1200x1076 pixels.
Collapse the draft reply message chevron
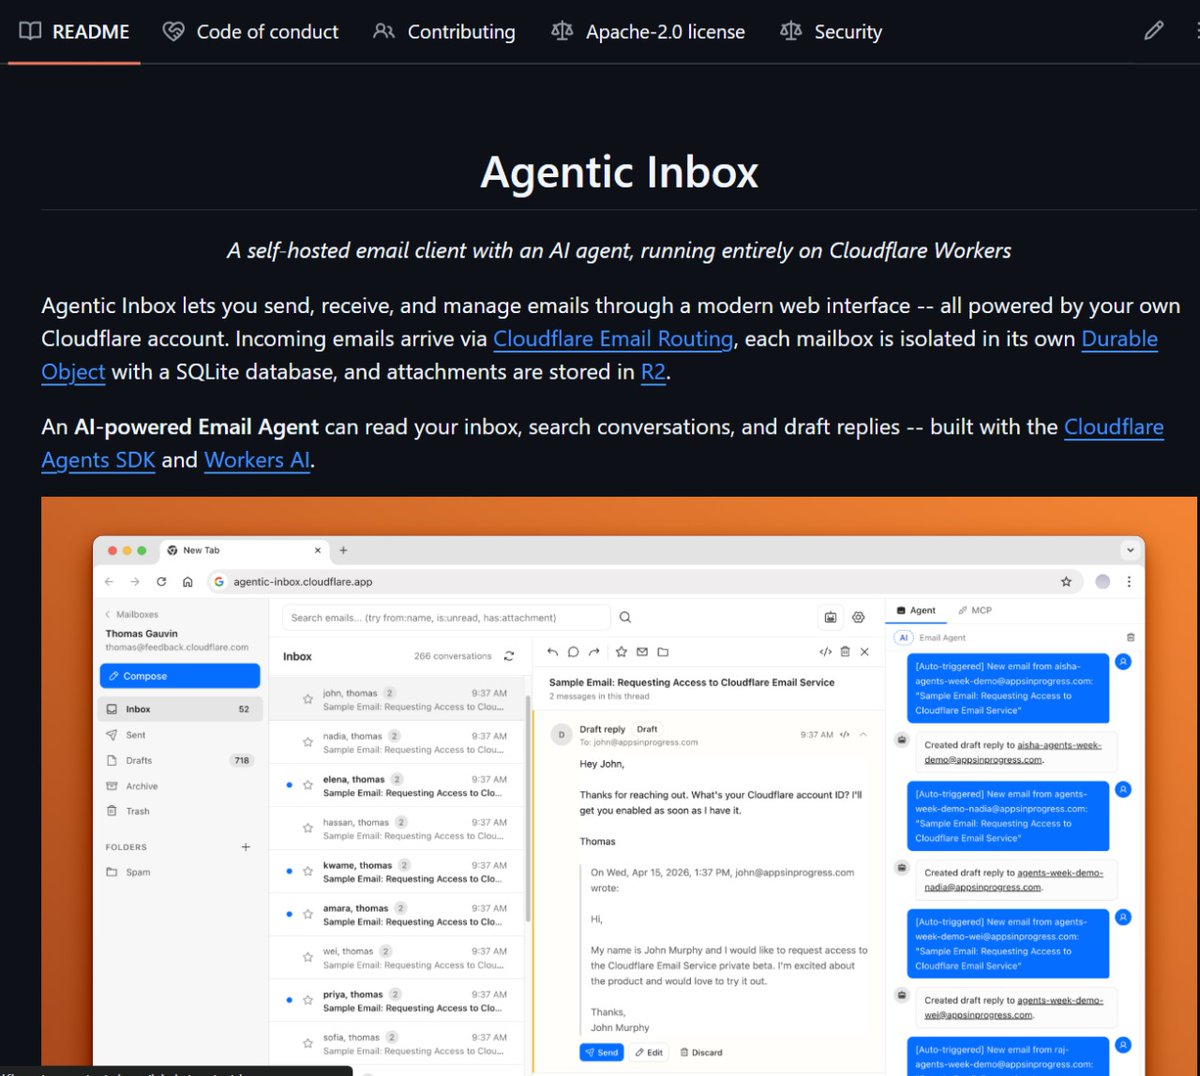[x=863, y=735]
